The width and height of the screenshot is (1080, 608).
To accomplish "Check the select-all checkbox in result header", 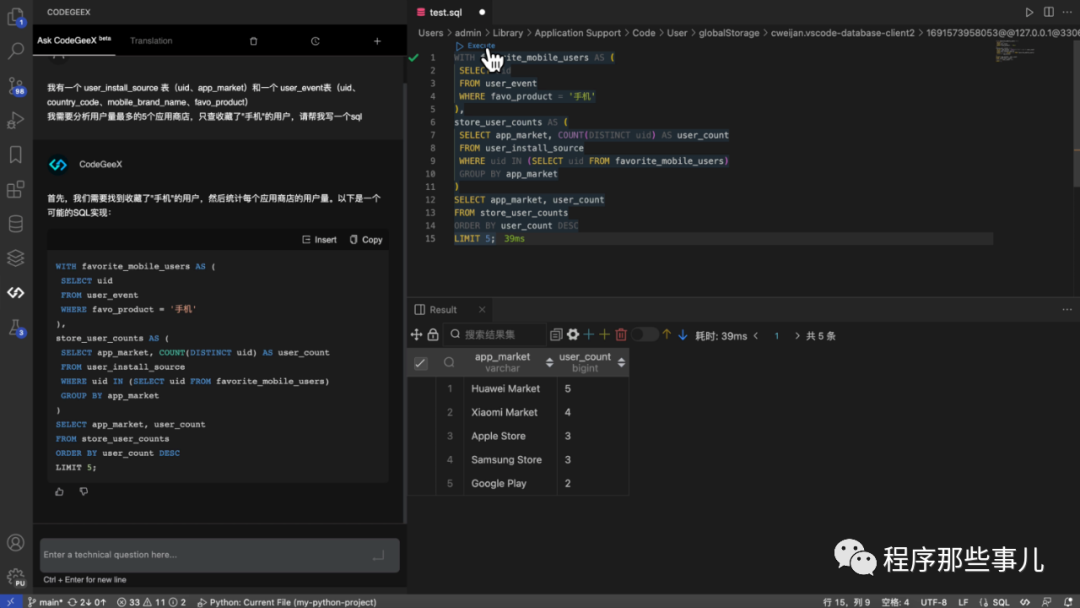I will point(420,363).
